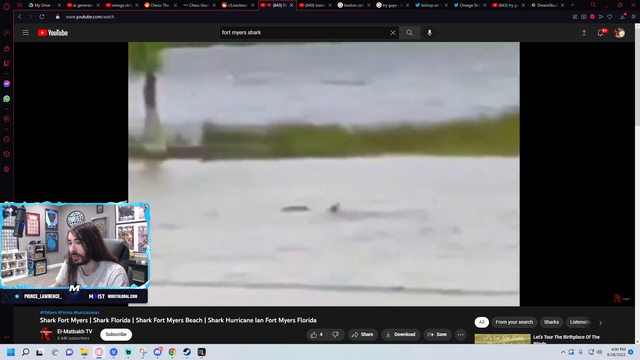Click in the YouTube search field
Screen dimensions: 640x360
point(304,33)
